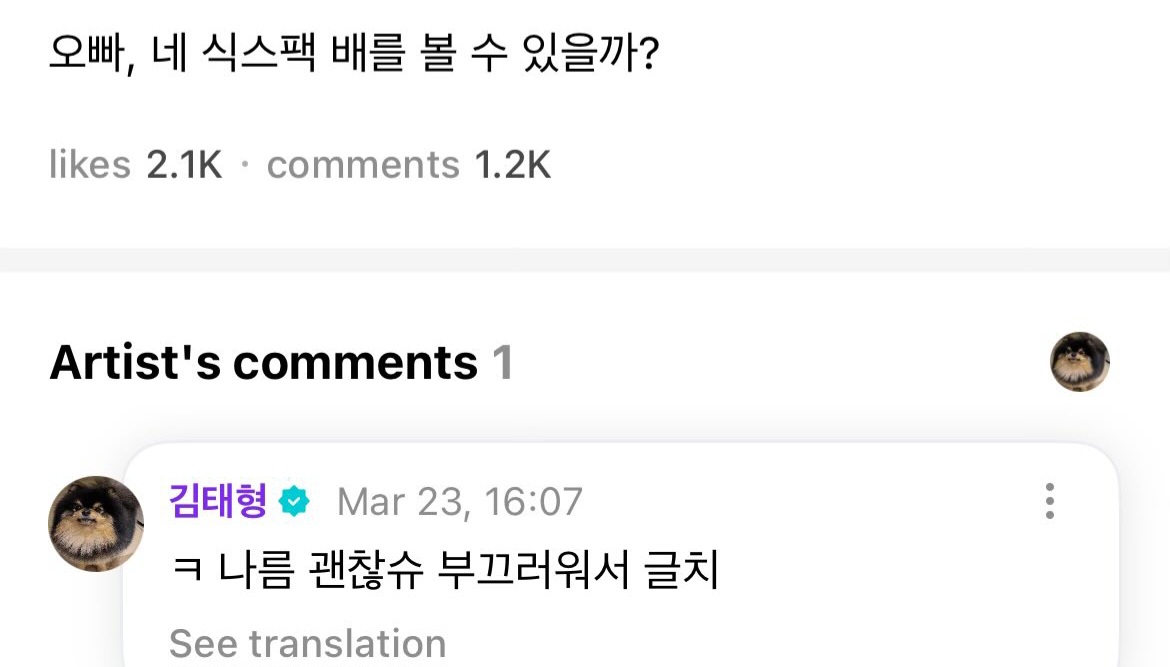Click the word comments below the post

(363, 165)
